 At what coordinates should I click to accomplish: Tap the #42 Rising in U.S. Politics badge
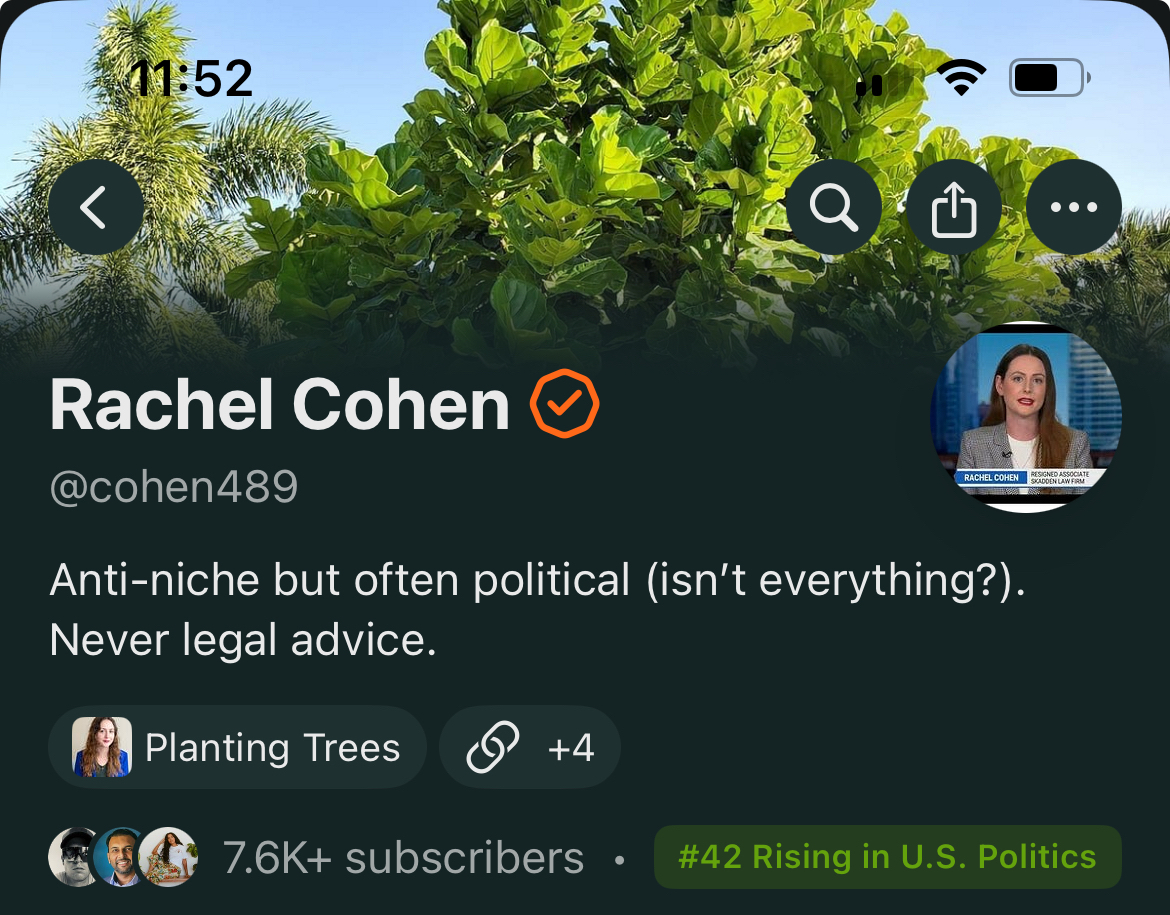click(887, 857)
